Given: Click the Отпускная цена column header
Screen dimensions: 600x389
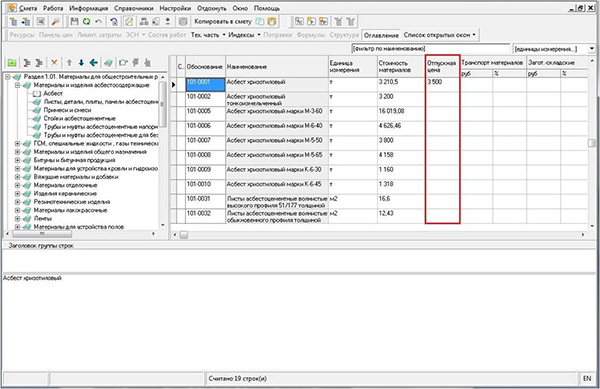Looking at the screenshot, I should [442, 67].
